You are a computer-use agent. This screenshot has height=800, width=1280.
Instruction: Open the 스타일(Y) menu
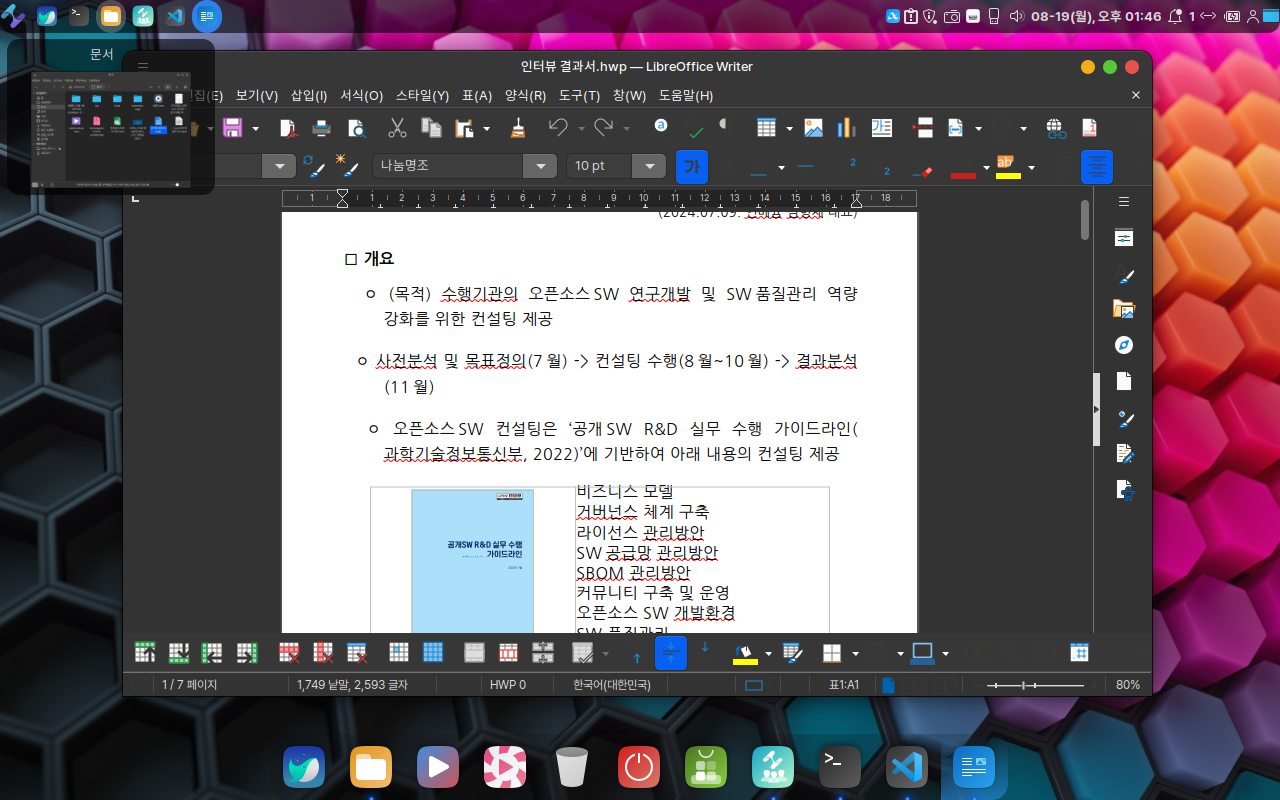point(423,96)
